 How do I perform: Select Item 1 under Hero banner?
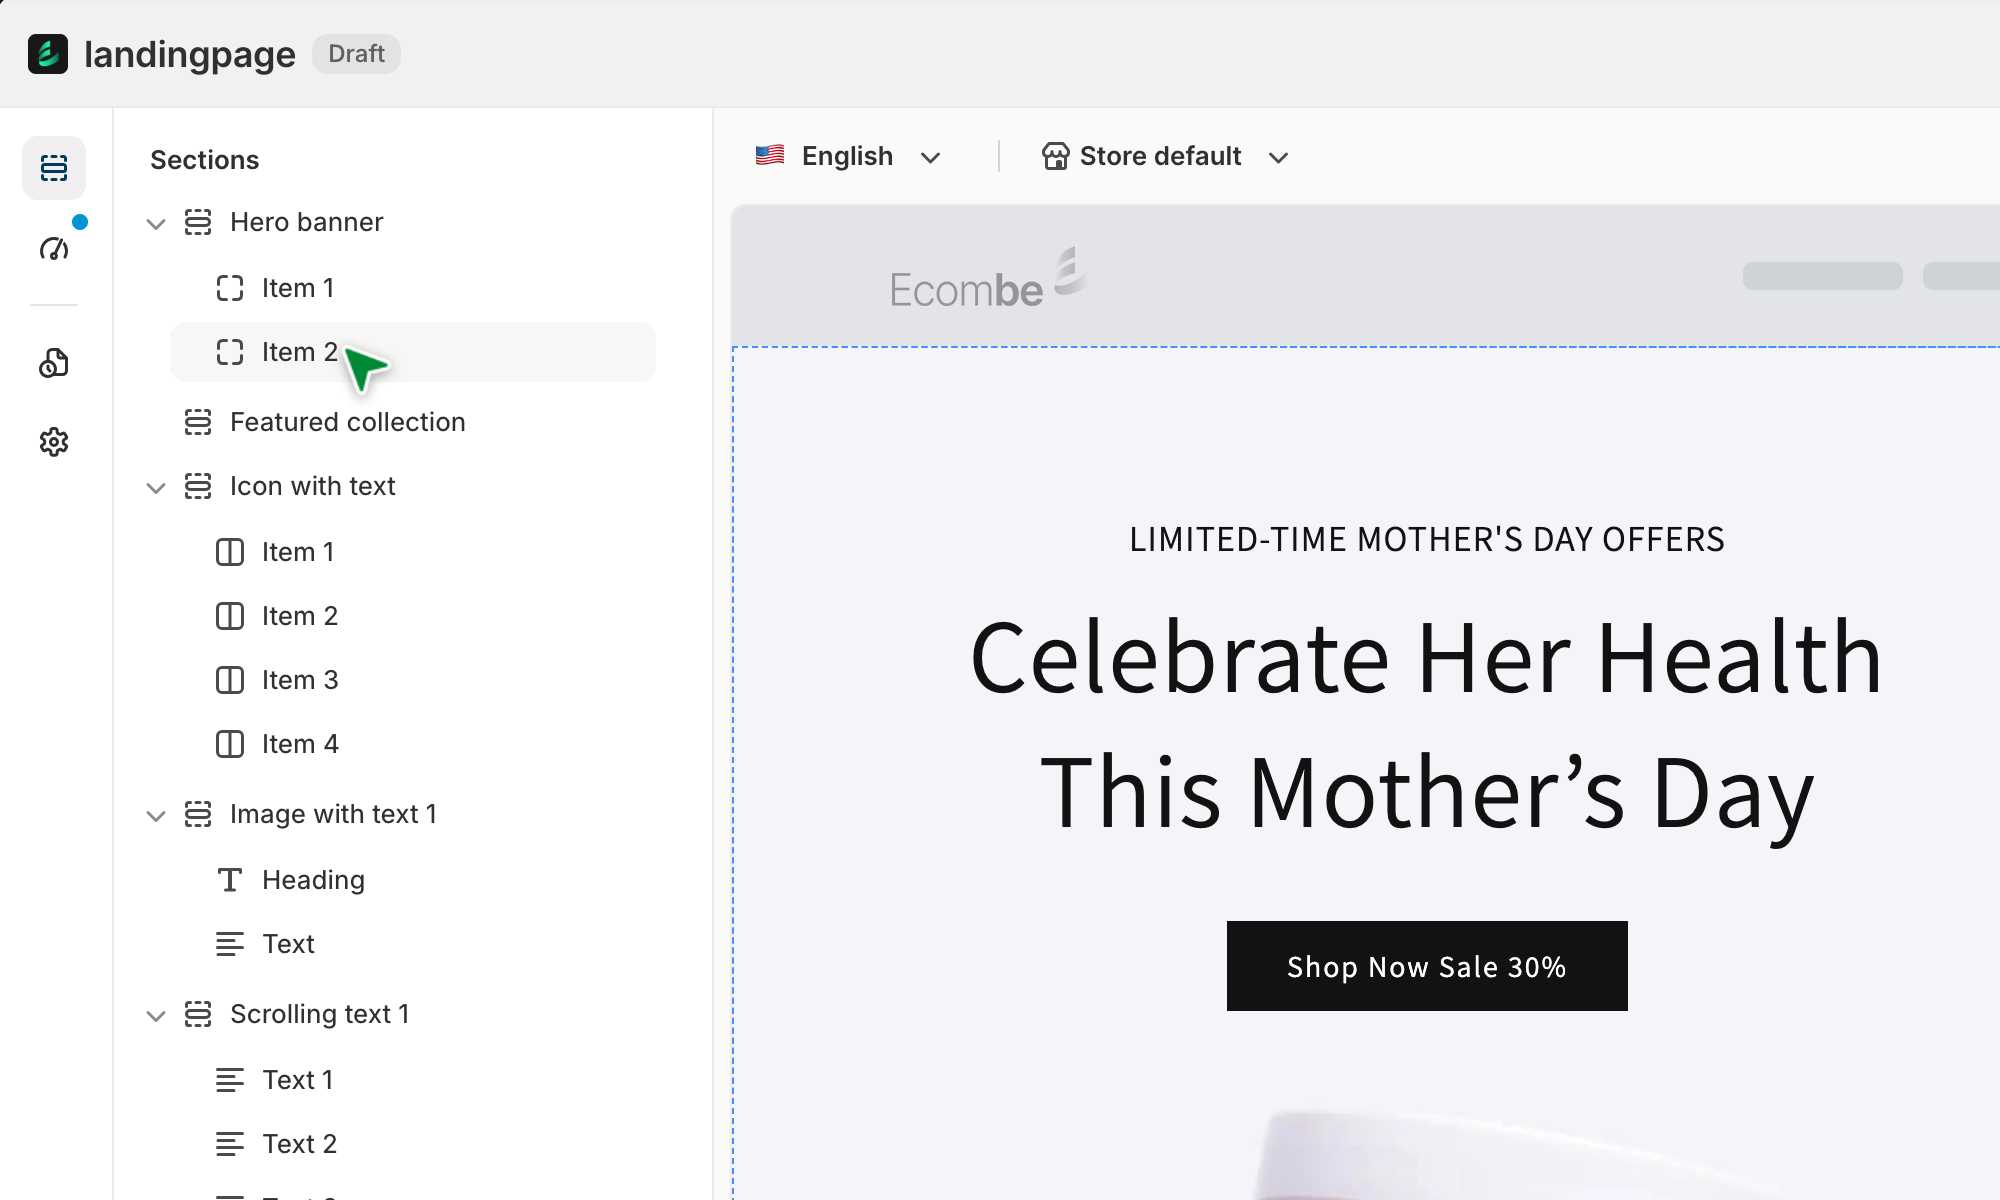tap(298, 288)
